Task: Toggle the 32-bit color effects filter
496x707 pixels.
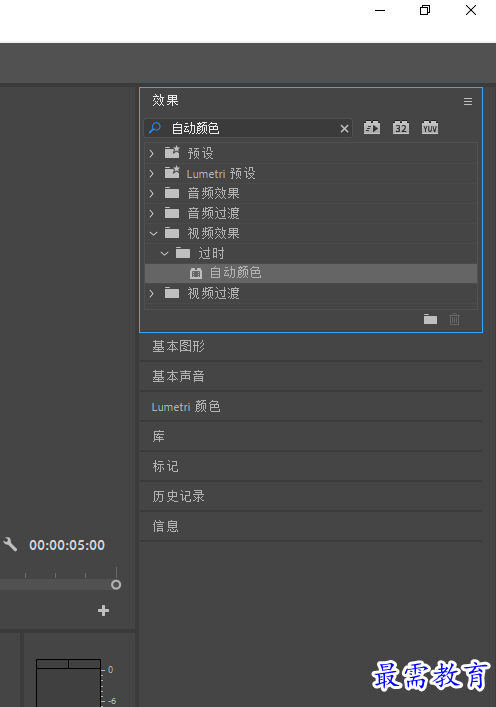Action: 401,128
